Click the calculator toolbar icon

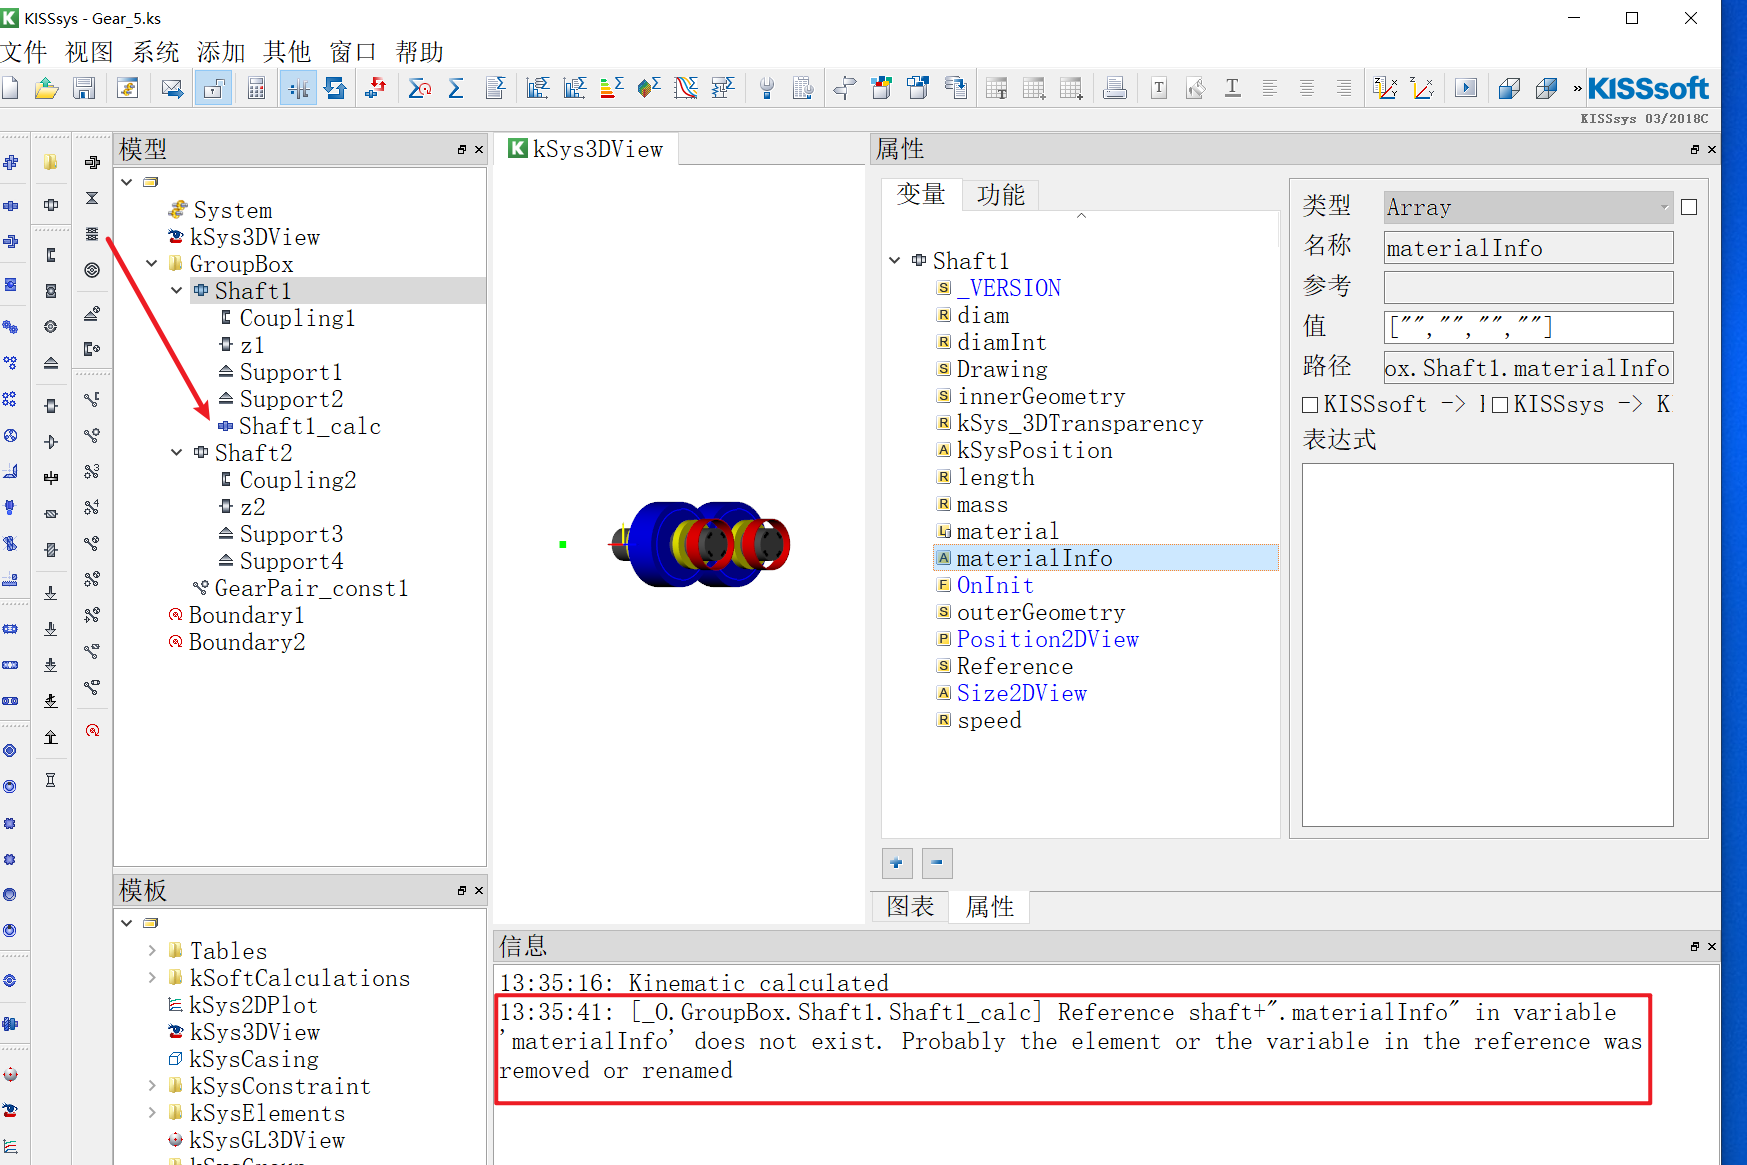(256, 88)
